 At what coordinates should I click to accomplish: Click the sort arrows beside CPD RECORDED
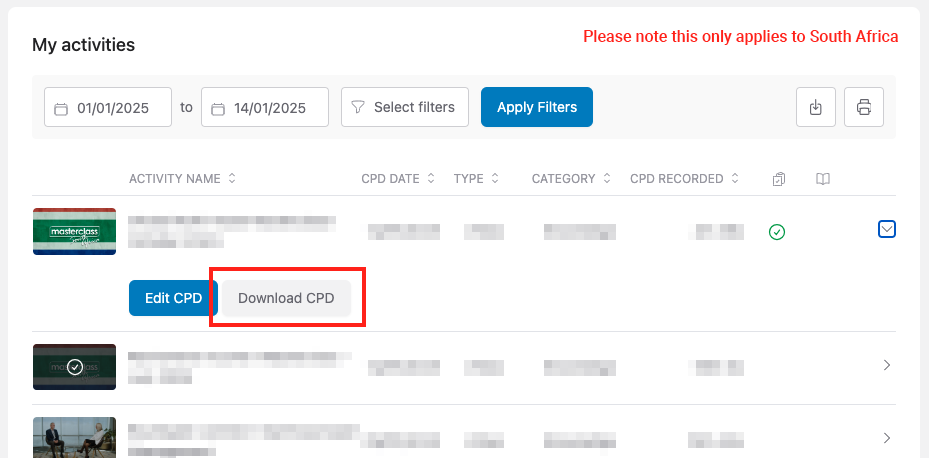coord(735,179)
